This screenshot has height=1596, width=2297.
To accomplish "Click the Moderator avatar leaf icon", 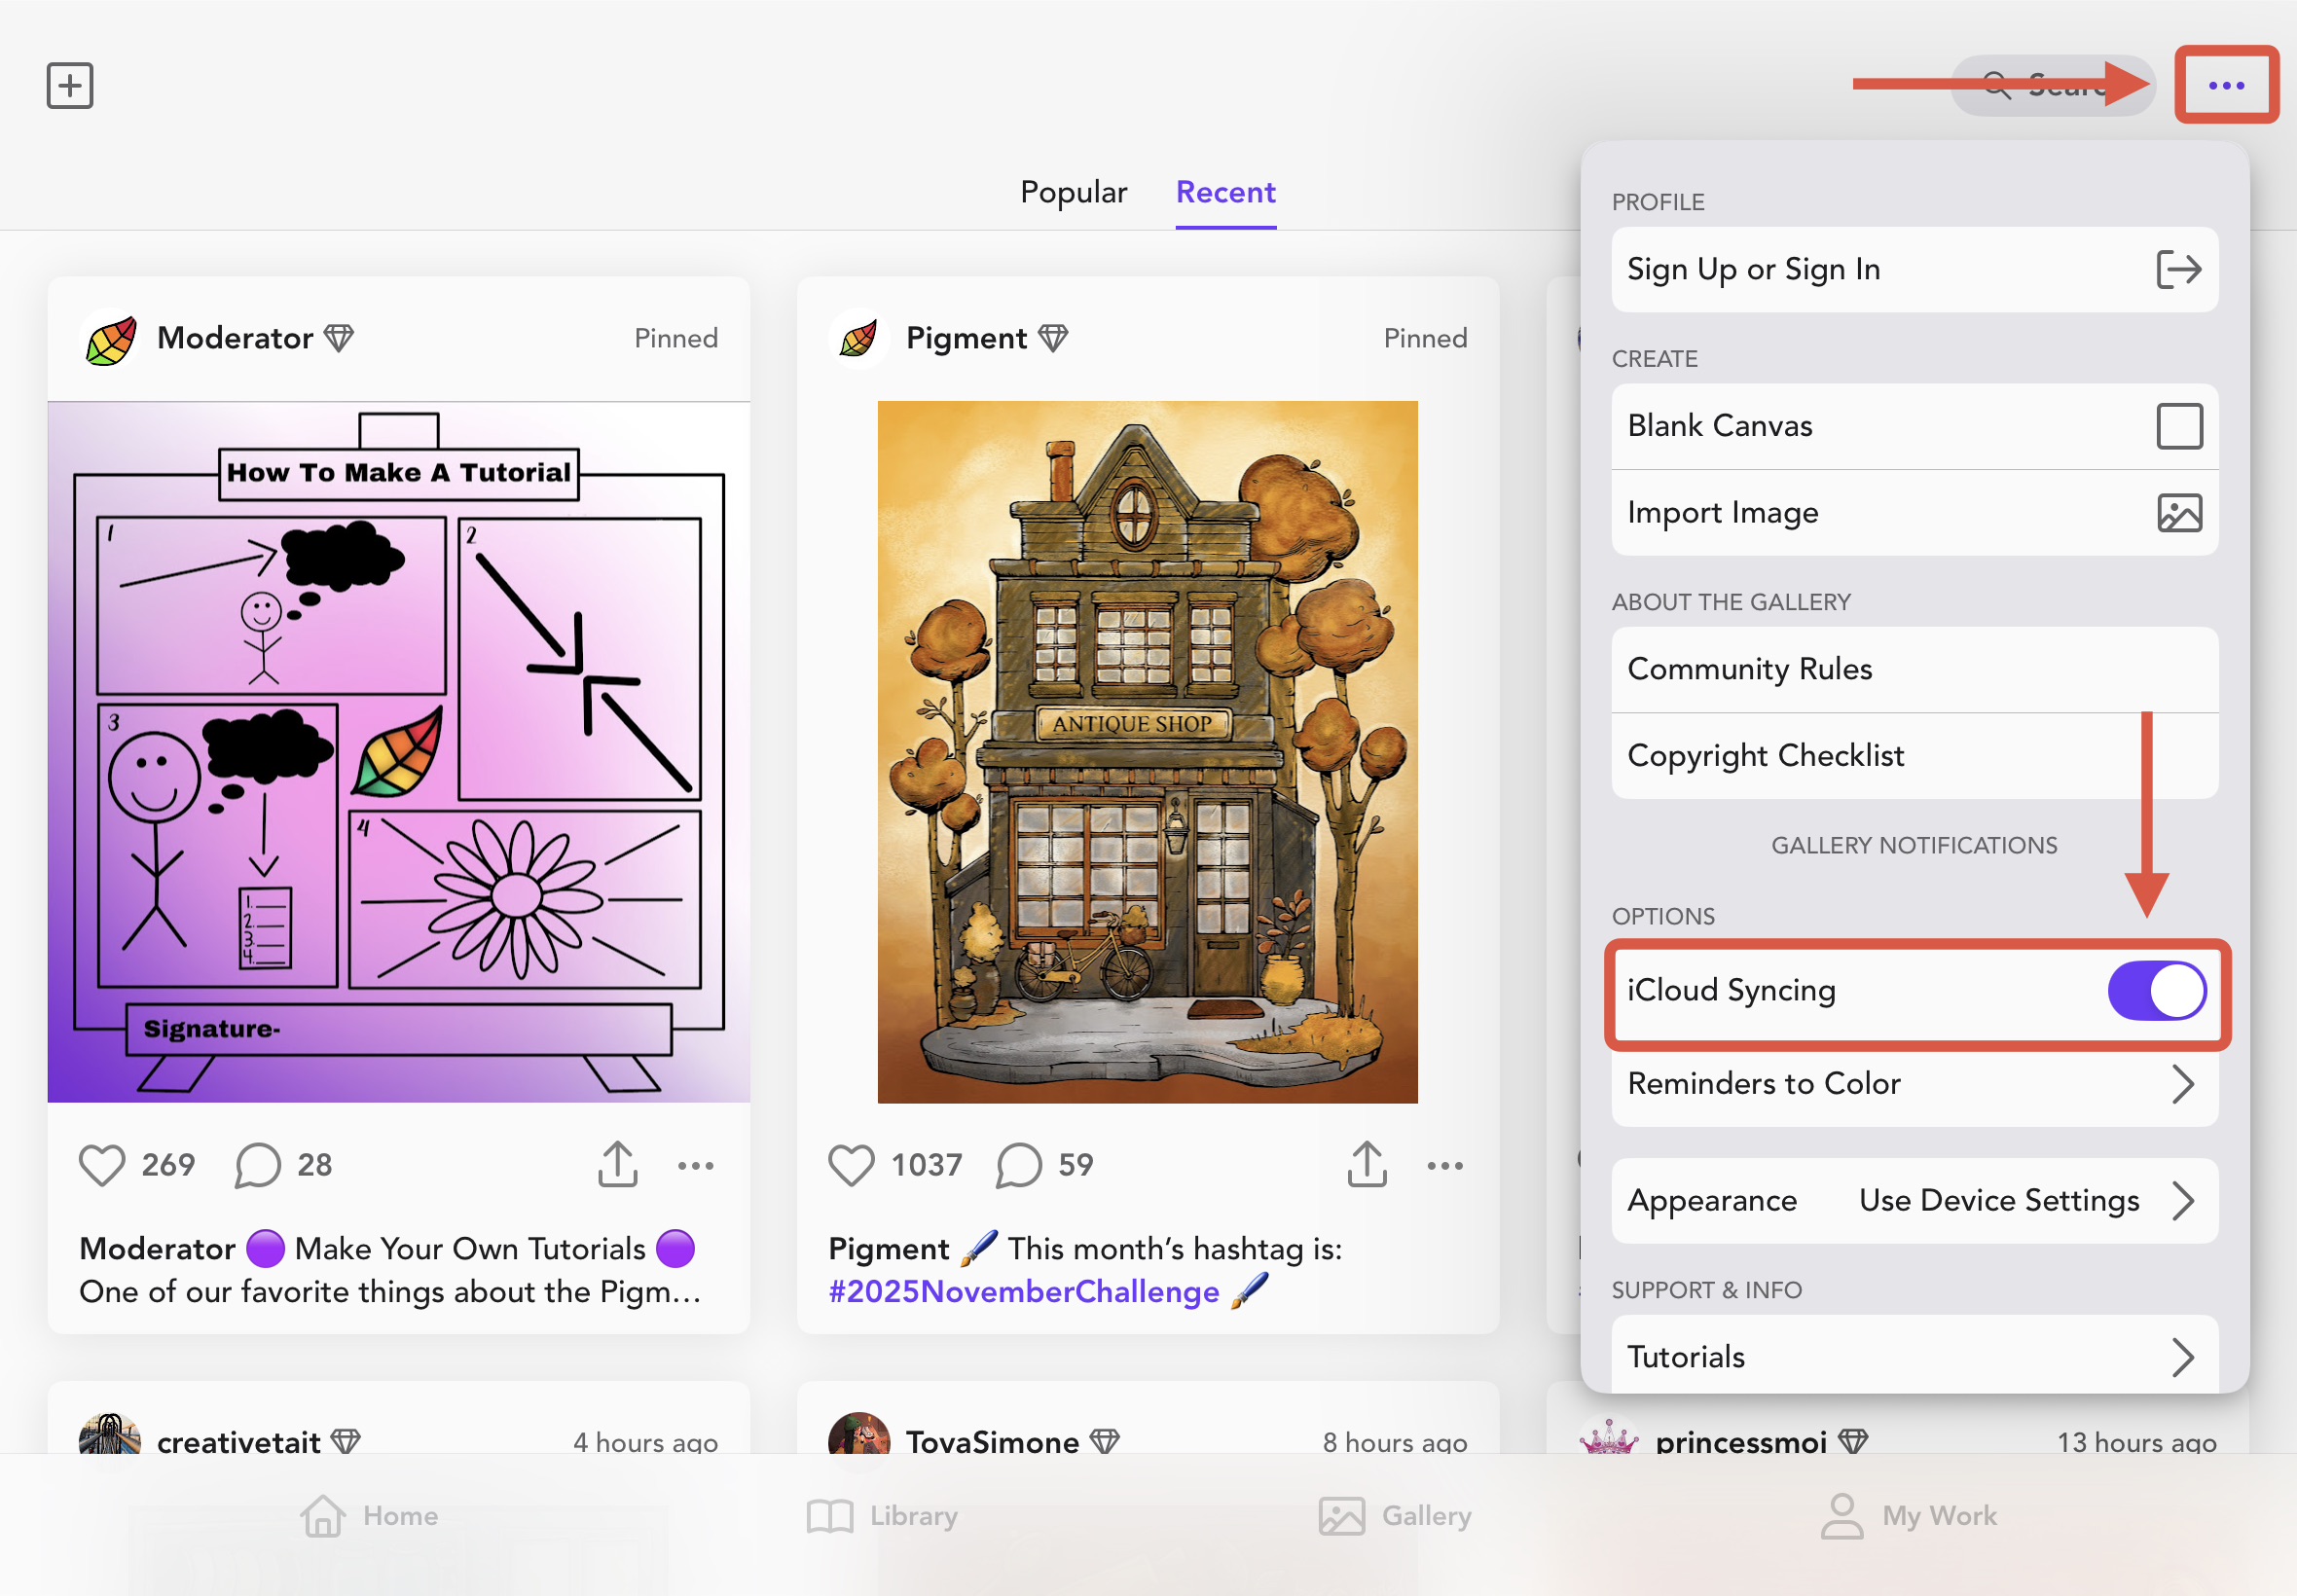I will tap(110, 339).
